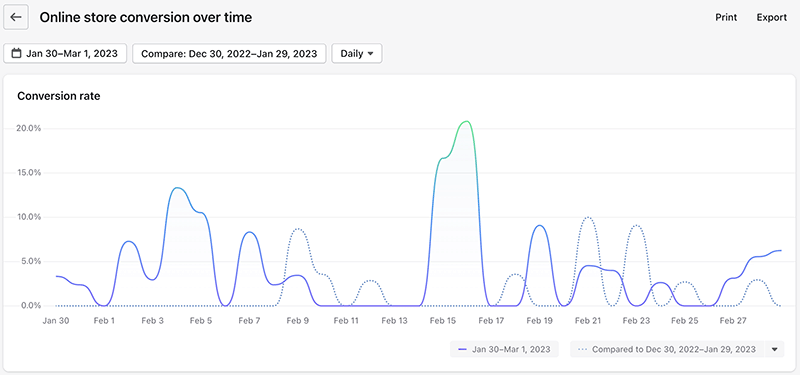
Task: Click the 15.0% y-axis label
Action: tap(29, 172)
